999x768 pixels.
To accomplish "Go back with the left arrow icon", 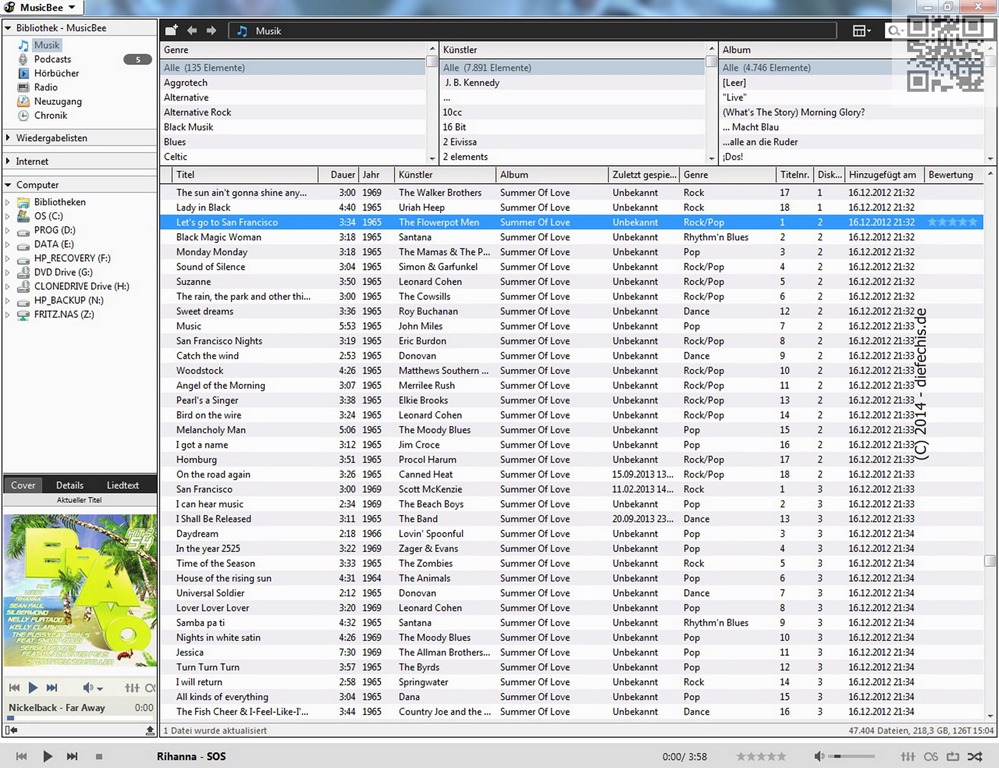I will (x=192, y=31).
